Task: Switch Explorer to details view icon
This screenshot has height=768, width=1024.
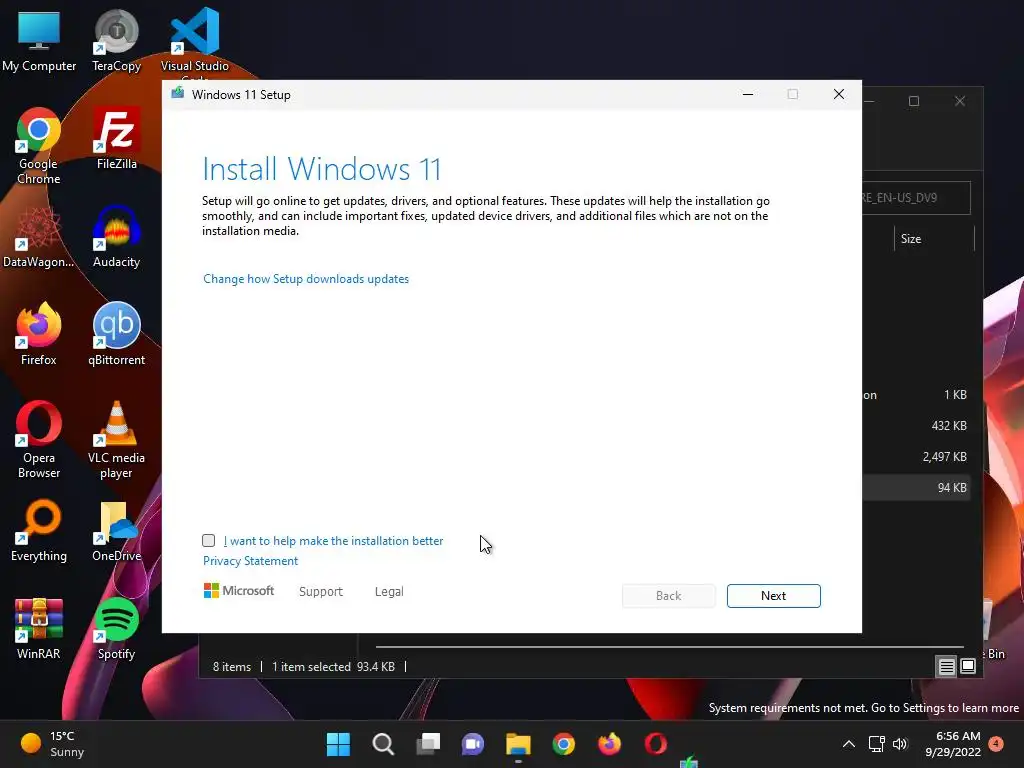Action: click(x=946, y=666)
